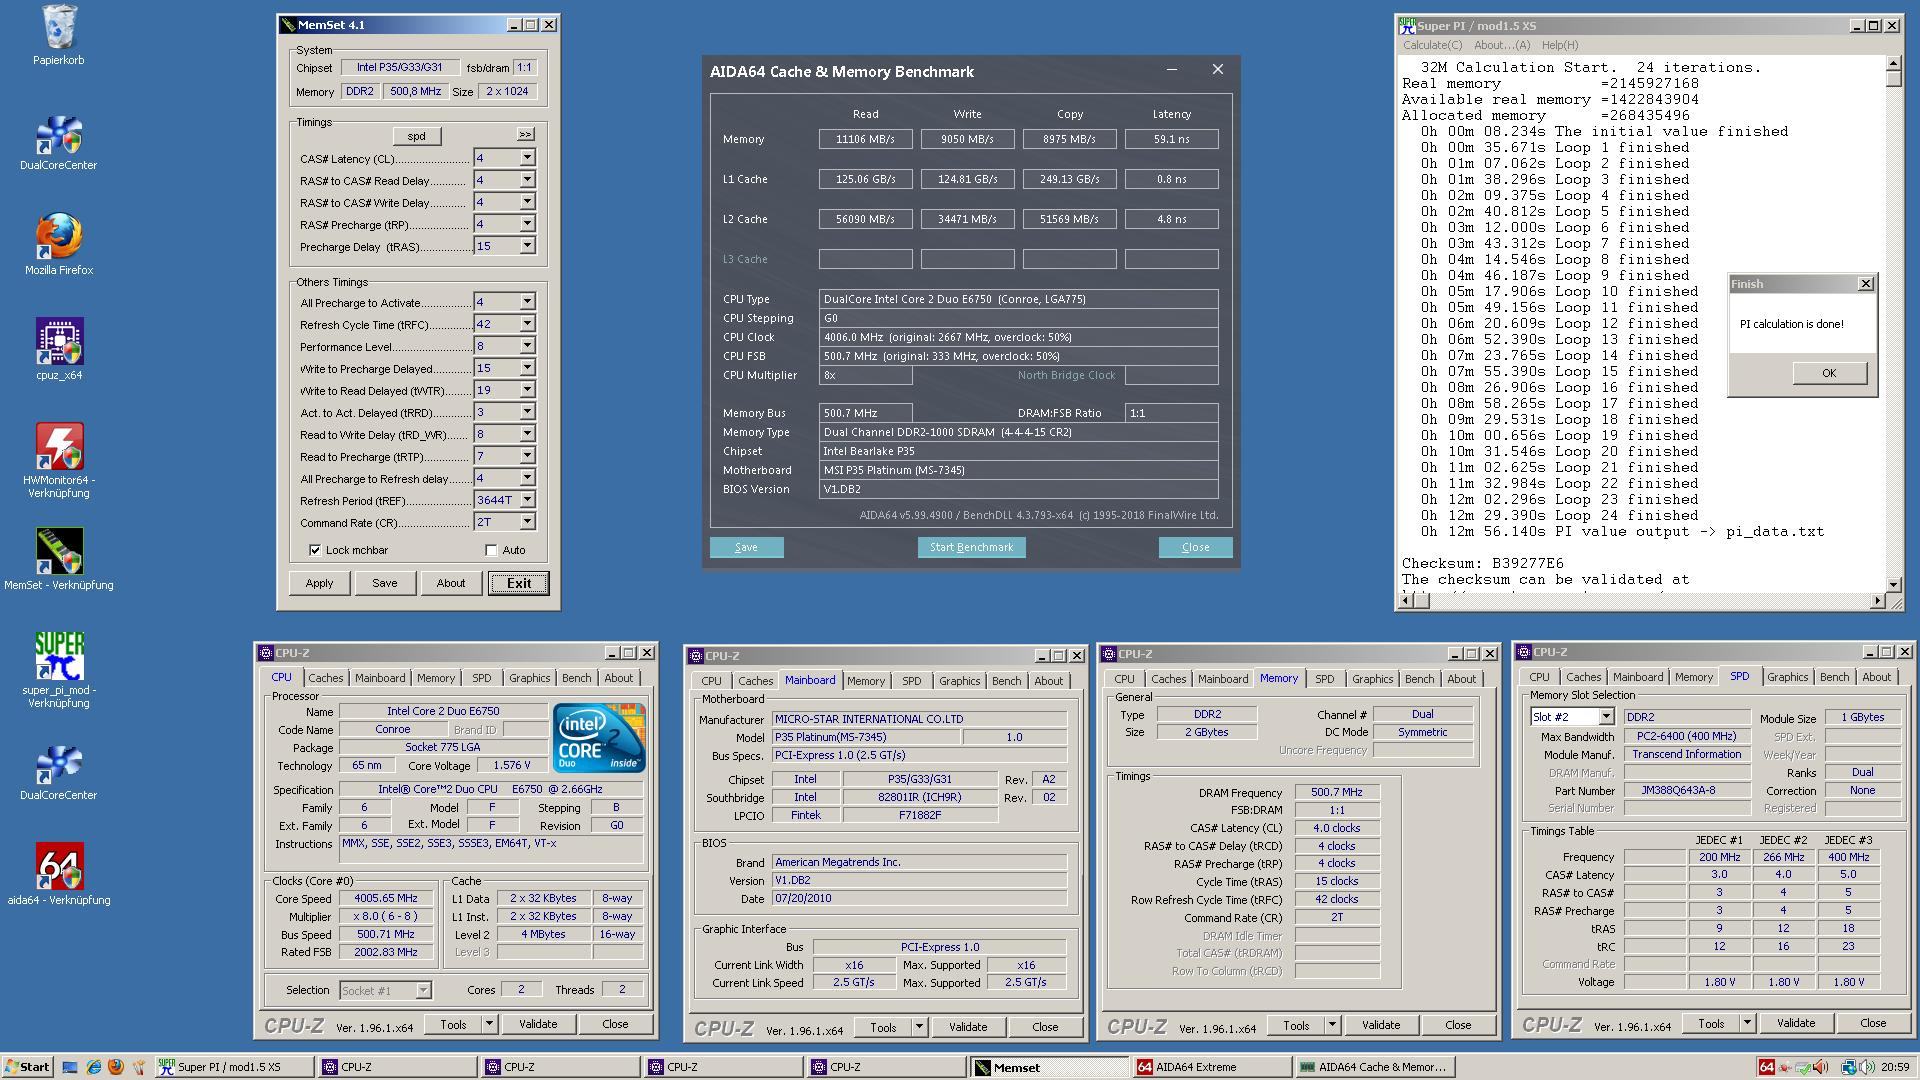Open the Tools dropdown arrow in CPU-Z SPD window
The image size is (1920, 1080).
pos(1746,1023)
